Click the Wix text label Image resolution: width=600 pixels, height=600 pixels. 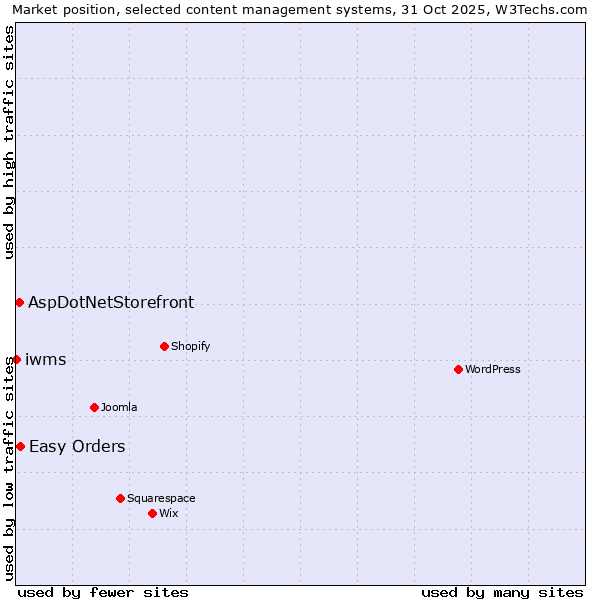(x=169, y=513)
